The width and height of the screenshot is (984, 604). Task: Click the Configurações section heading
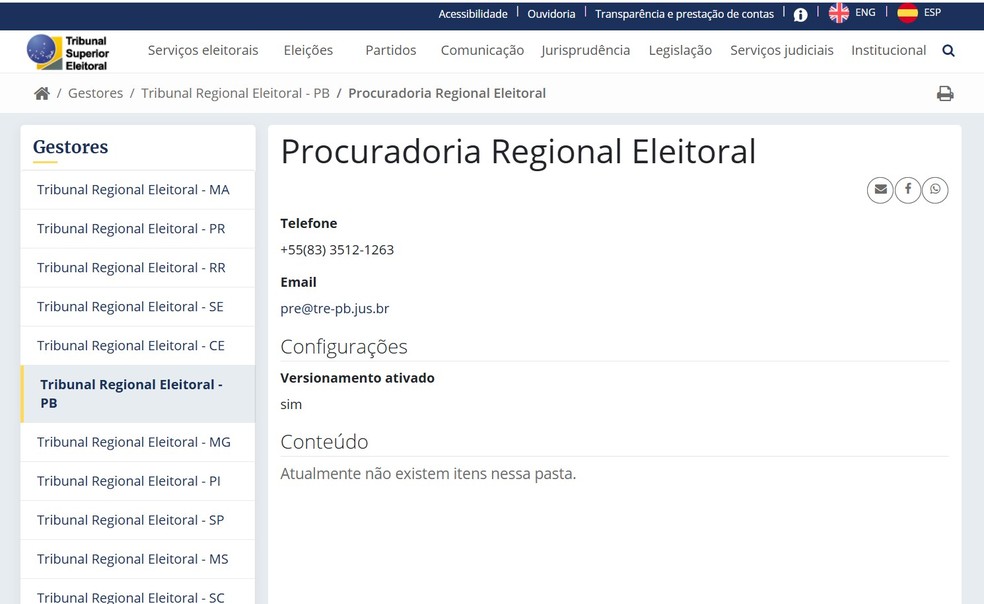(344, 347)
